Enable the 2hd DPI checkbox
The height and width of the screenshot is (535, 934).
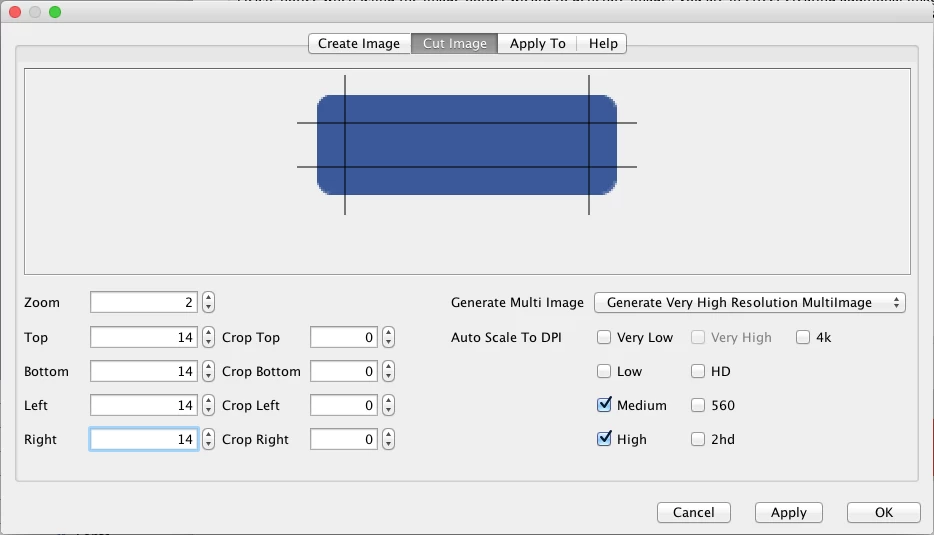[x=698, y=439]
